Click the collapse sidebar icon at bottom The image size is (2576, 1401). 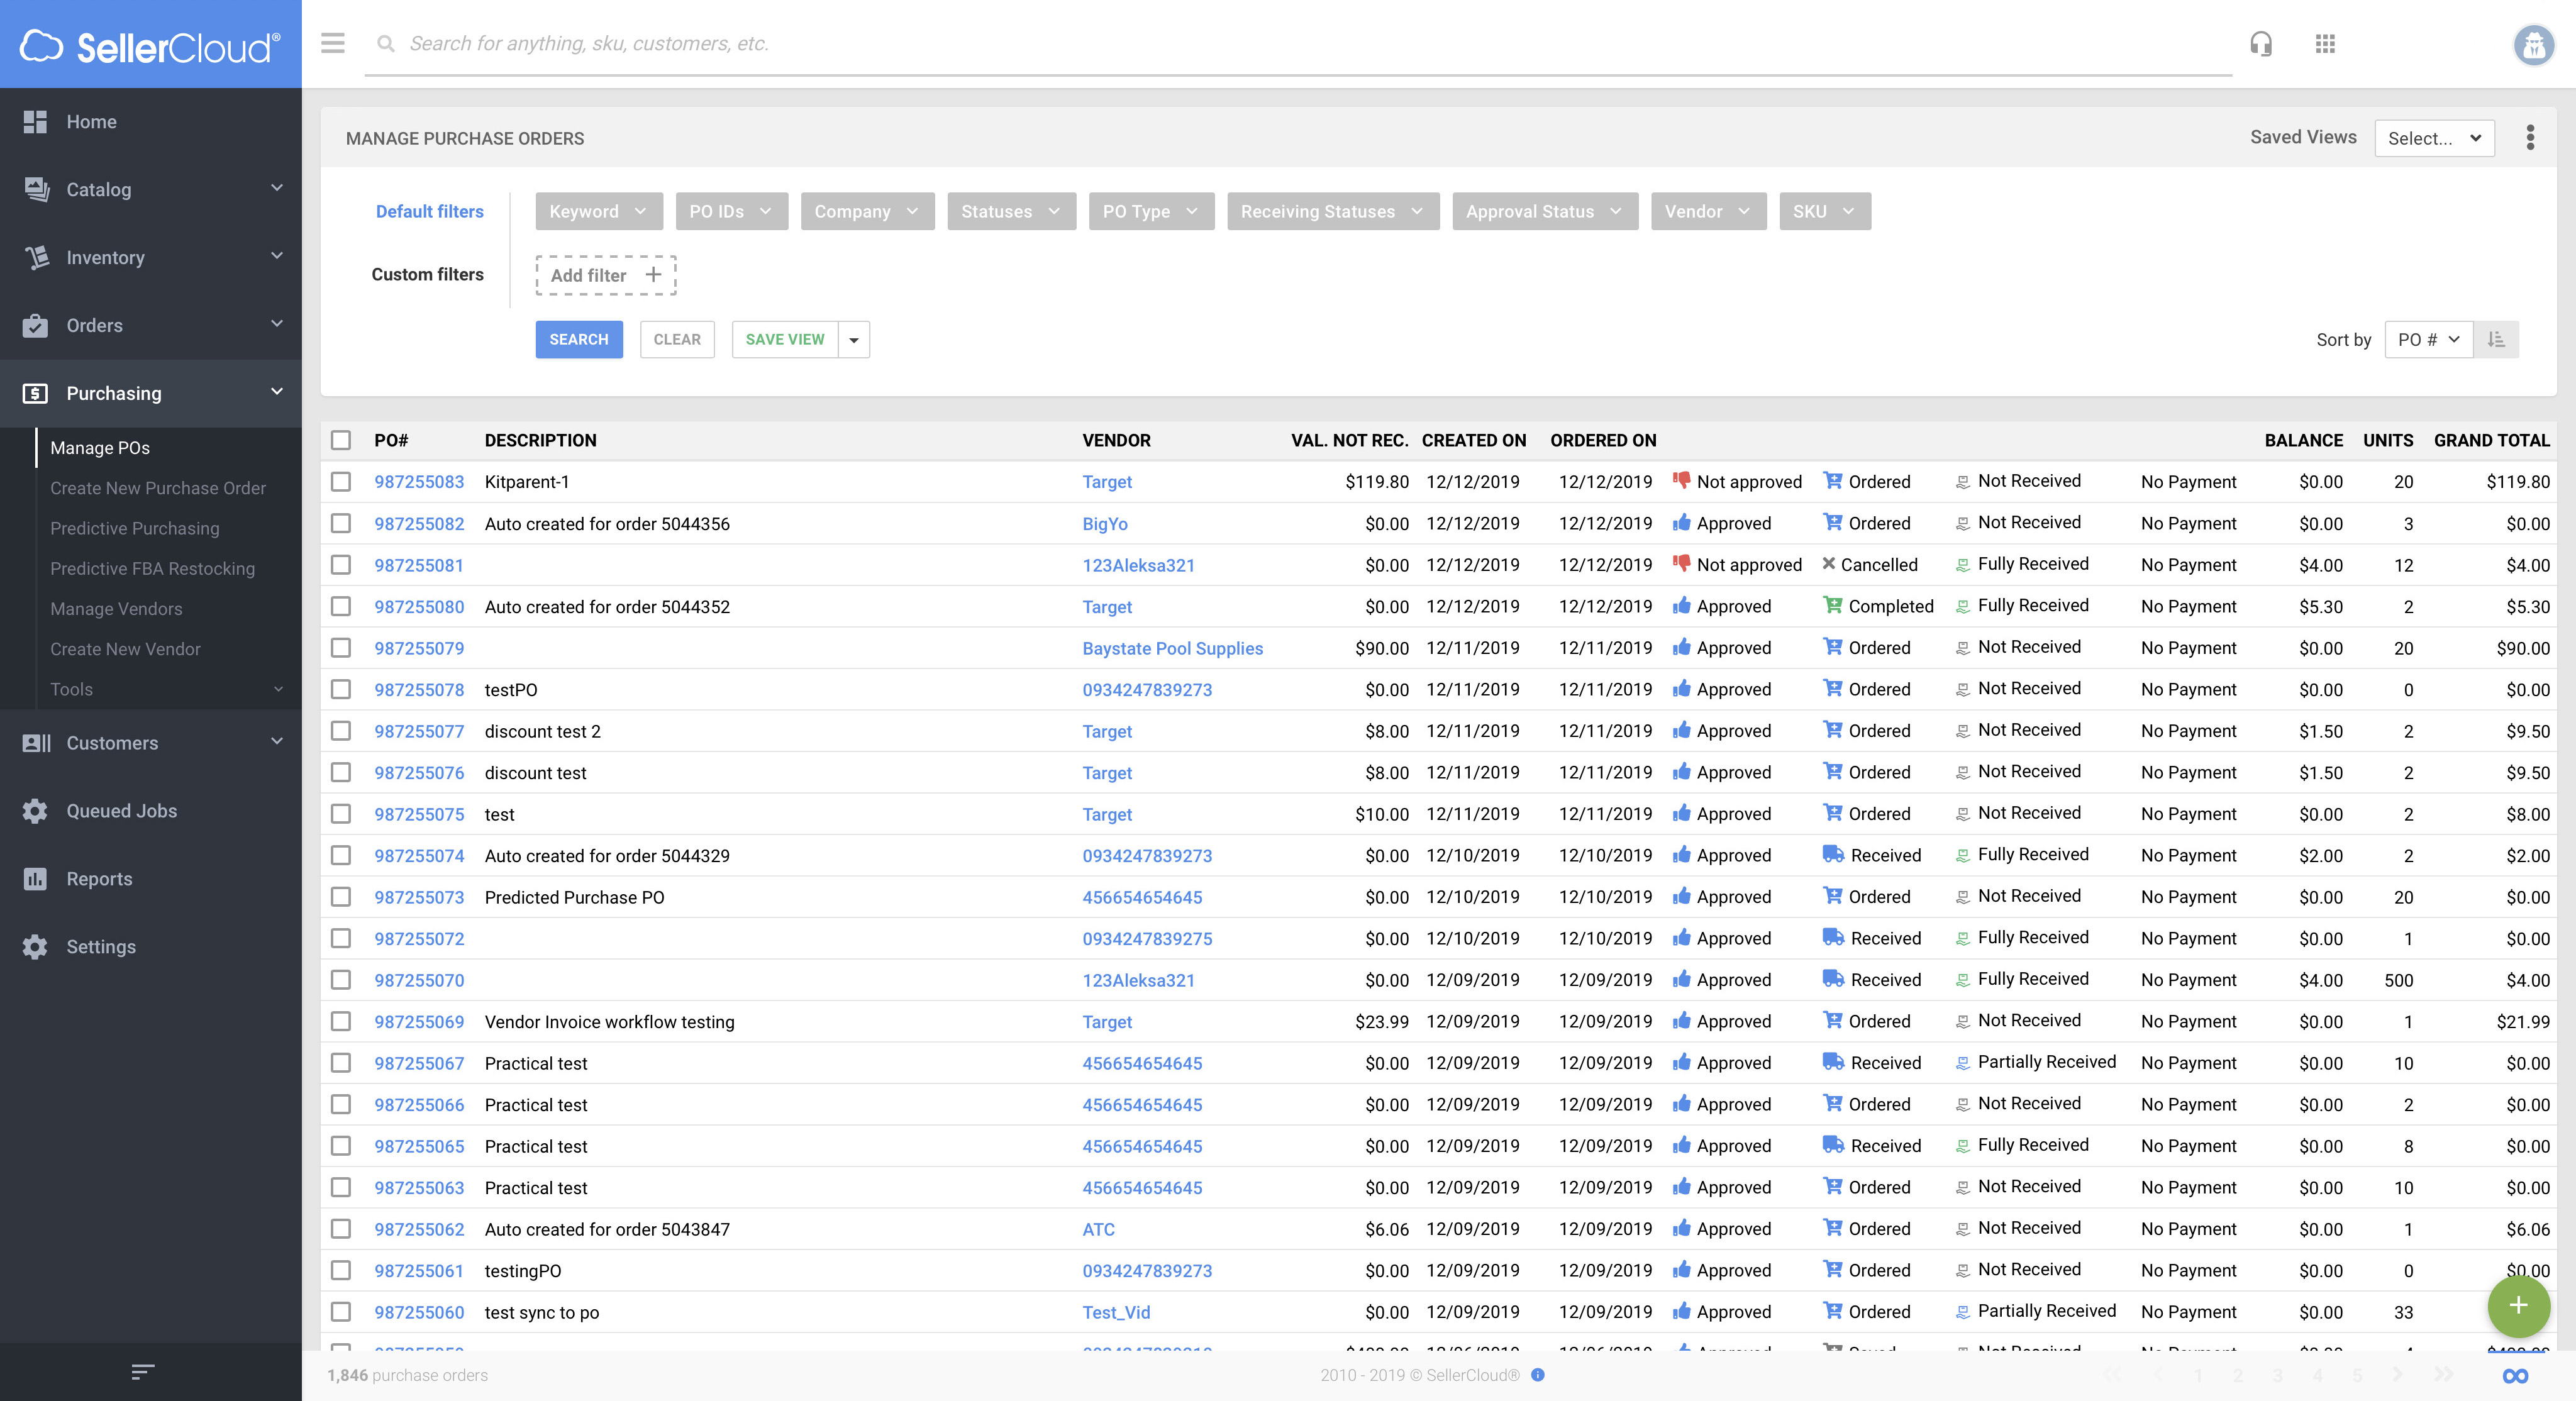[x=143, y=1371]
